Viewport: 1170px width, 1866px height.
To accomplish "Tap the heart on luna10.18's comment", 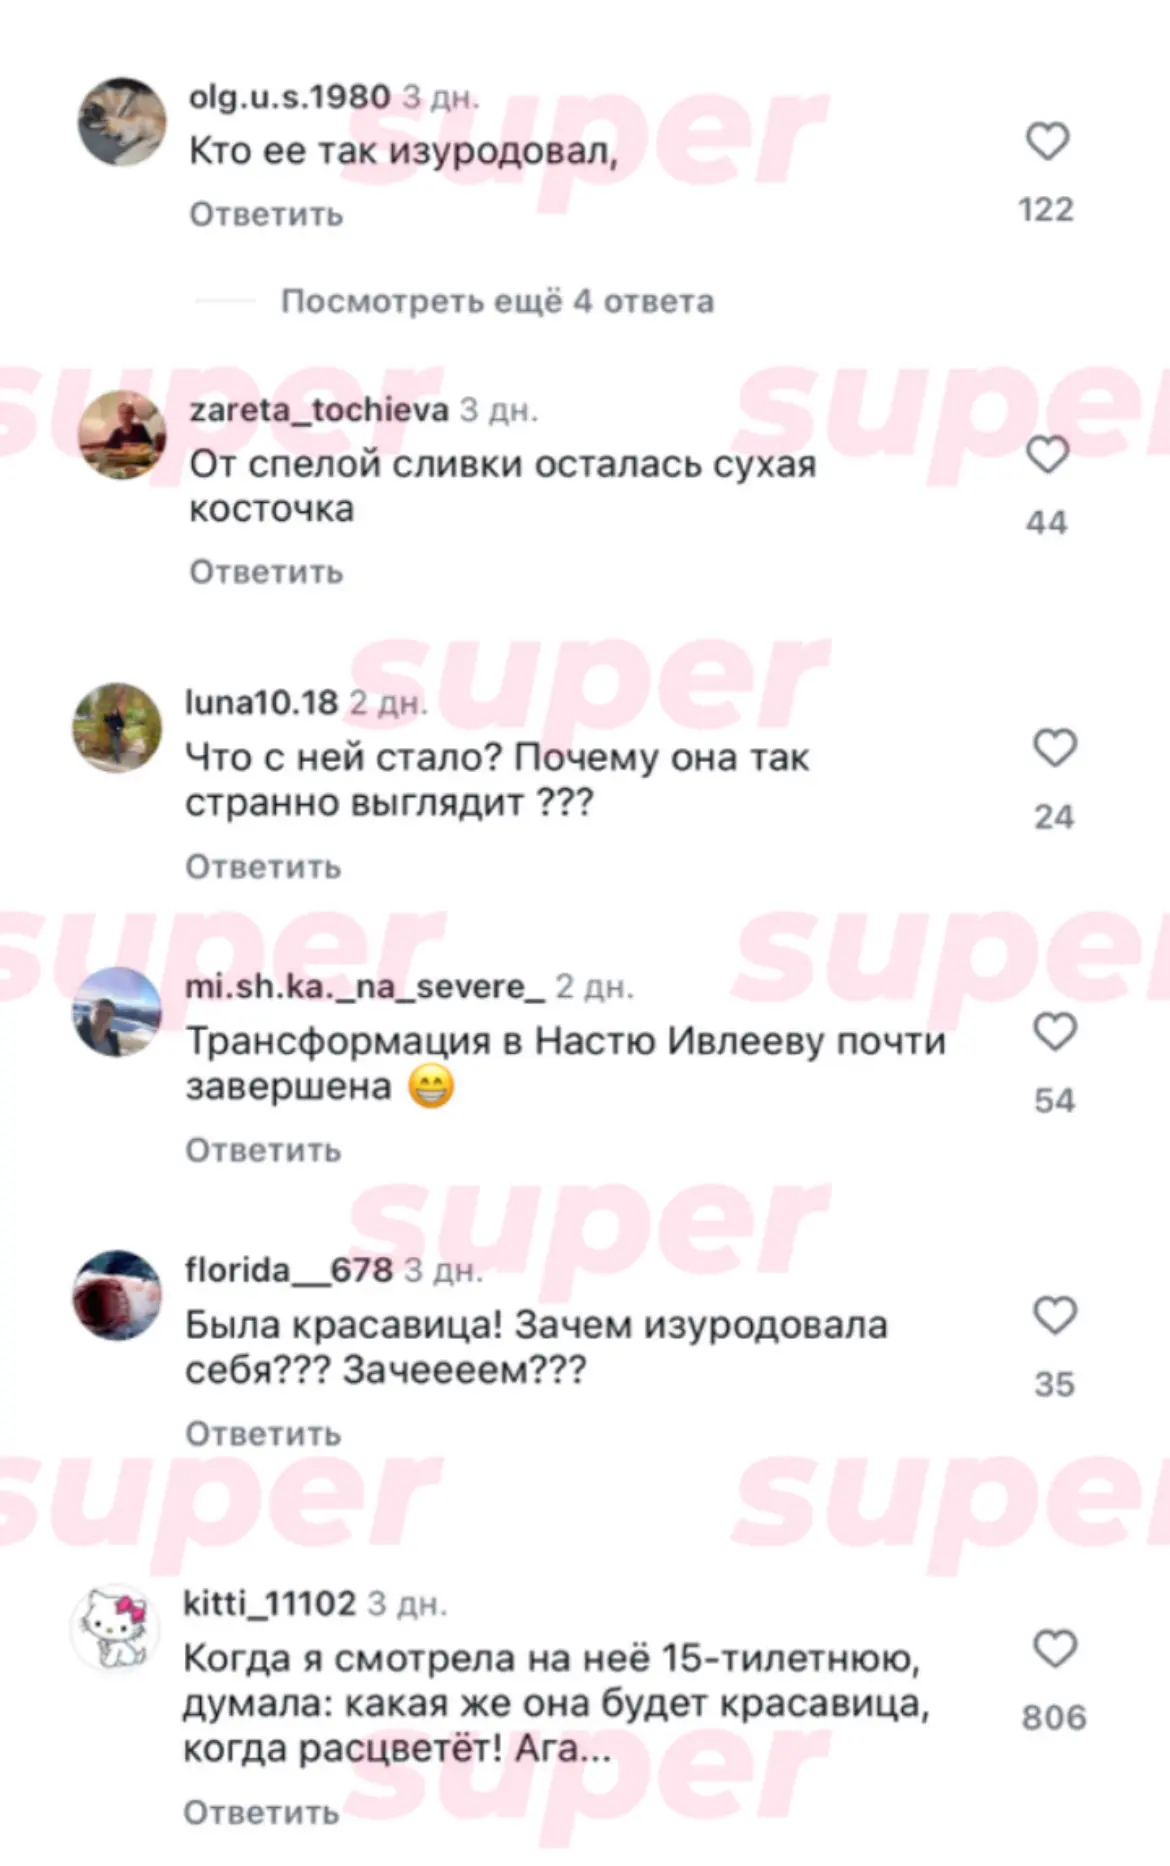I will coord(1054,748).
